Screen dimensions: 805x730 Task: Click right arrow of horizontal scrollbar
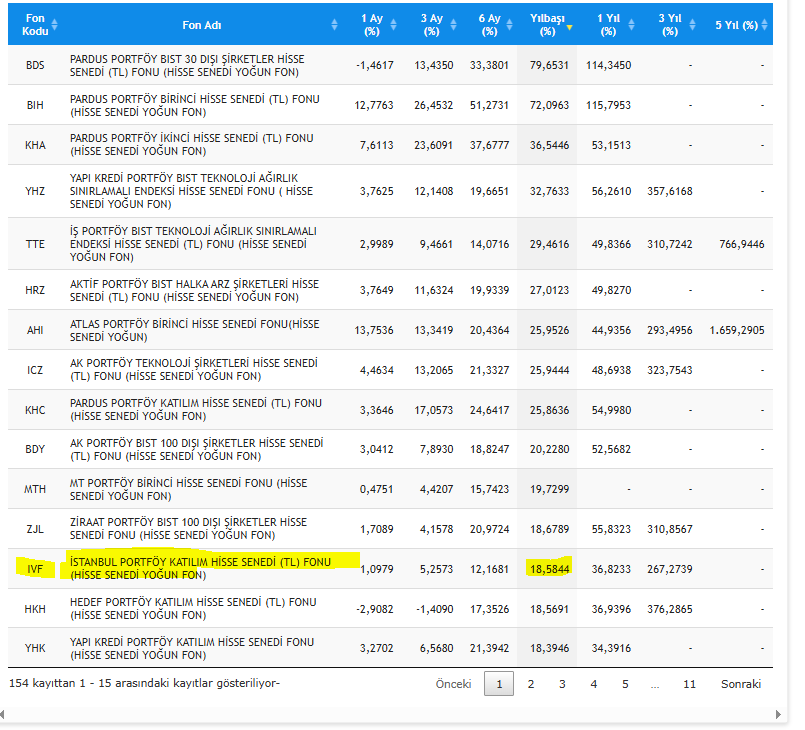point(778,714)
